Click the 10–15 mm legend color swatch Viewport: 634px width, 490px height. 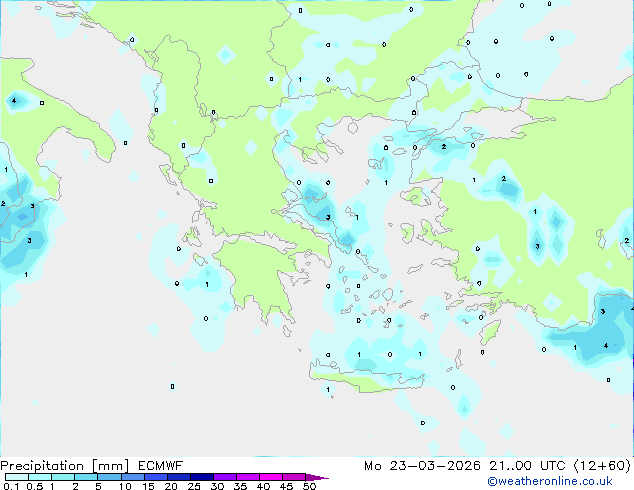[x=132, y=477]
